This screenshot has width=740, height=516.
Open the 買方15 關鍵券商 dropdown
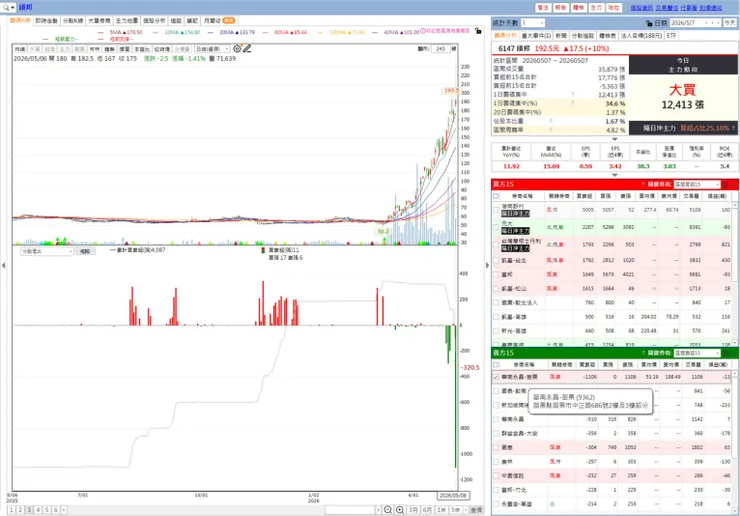(697, 185)
